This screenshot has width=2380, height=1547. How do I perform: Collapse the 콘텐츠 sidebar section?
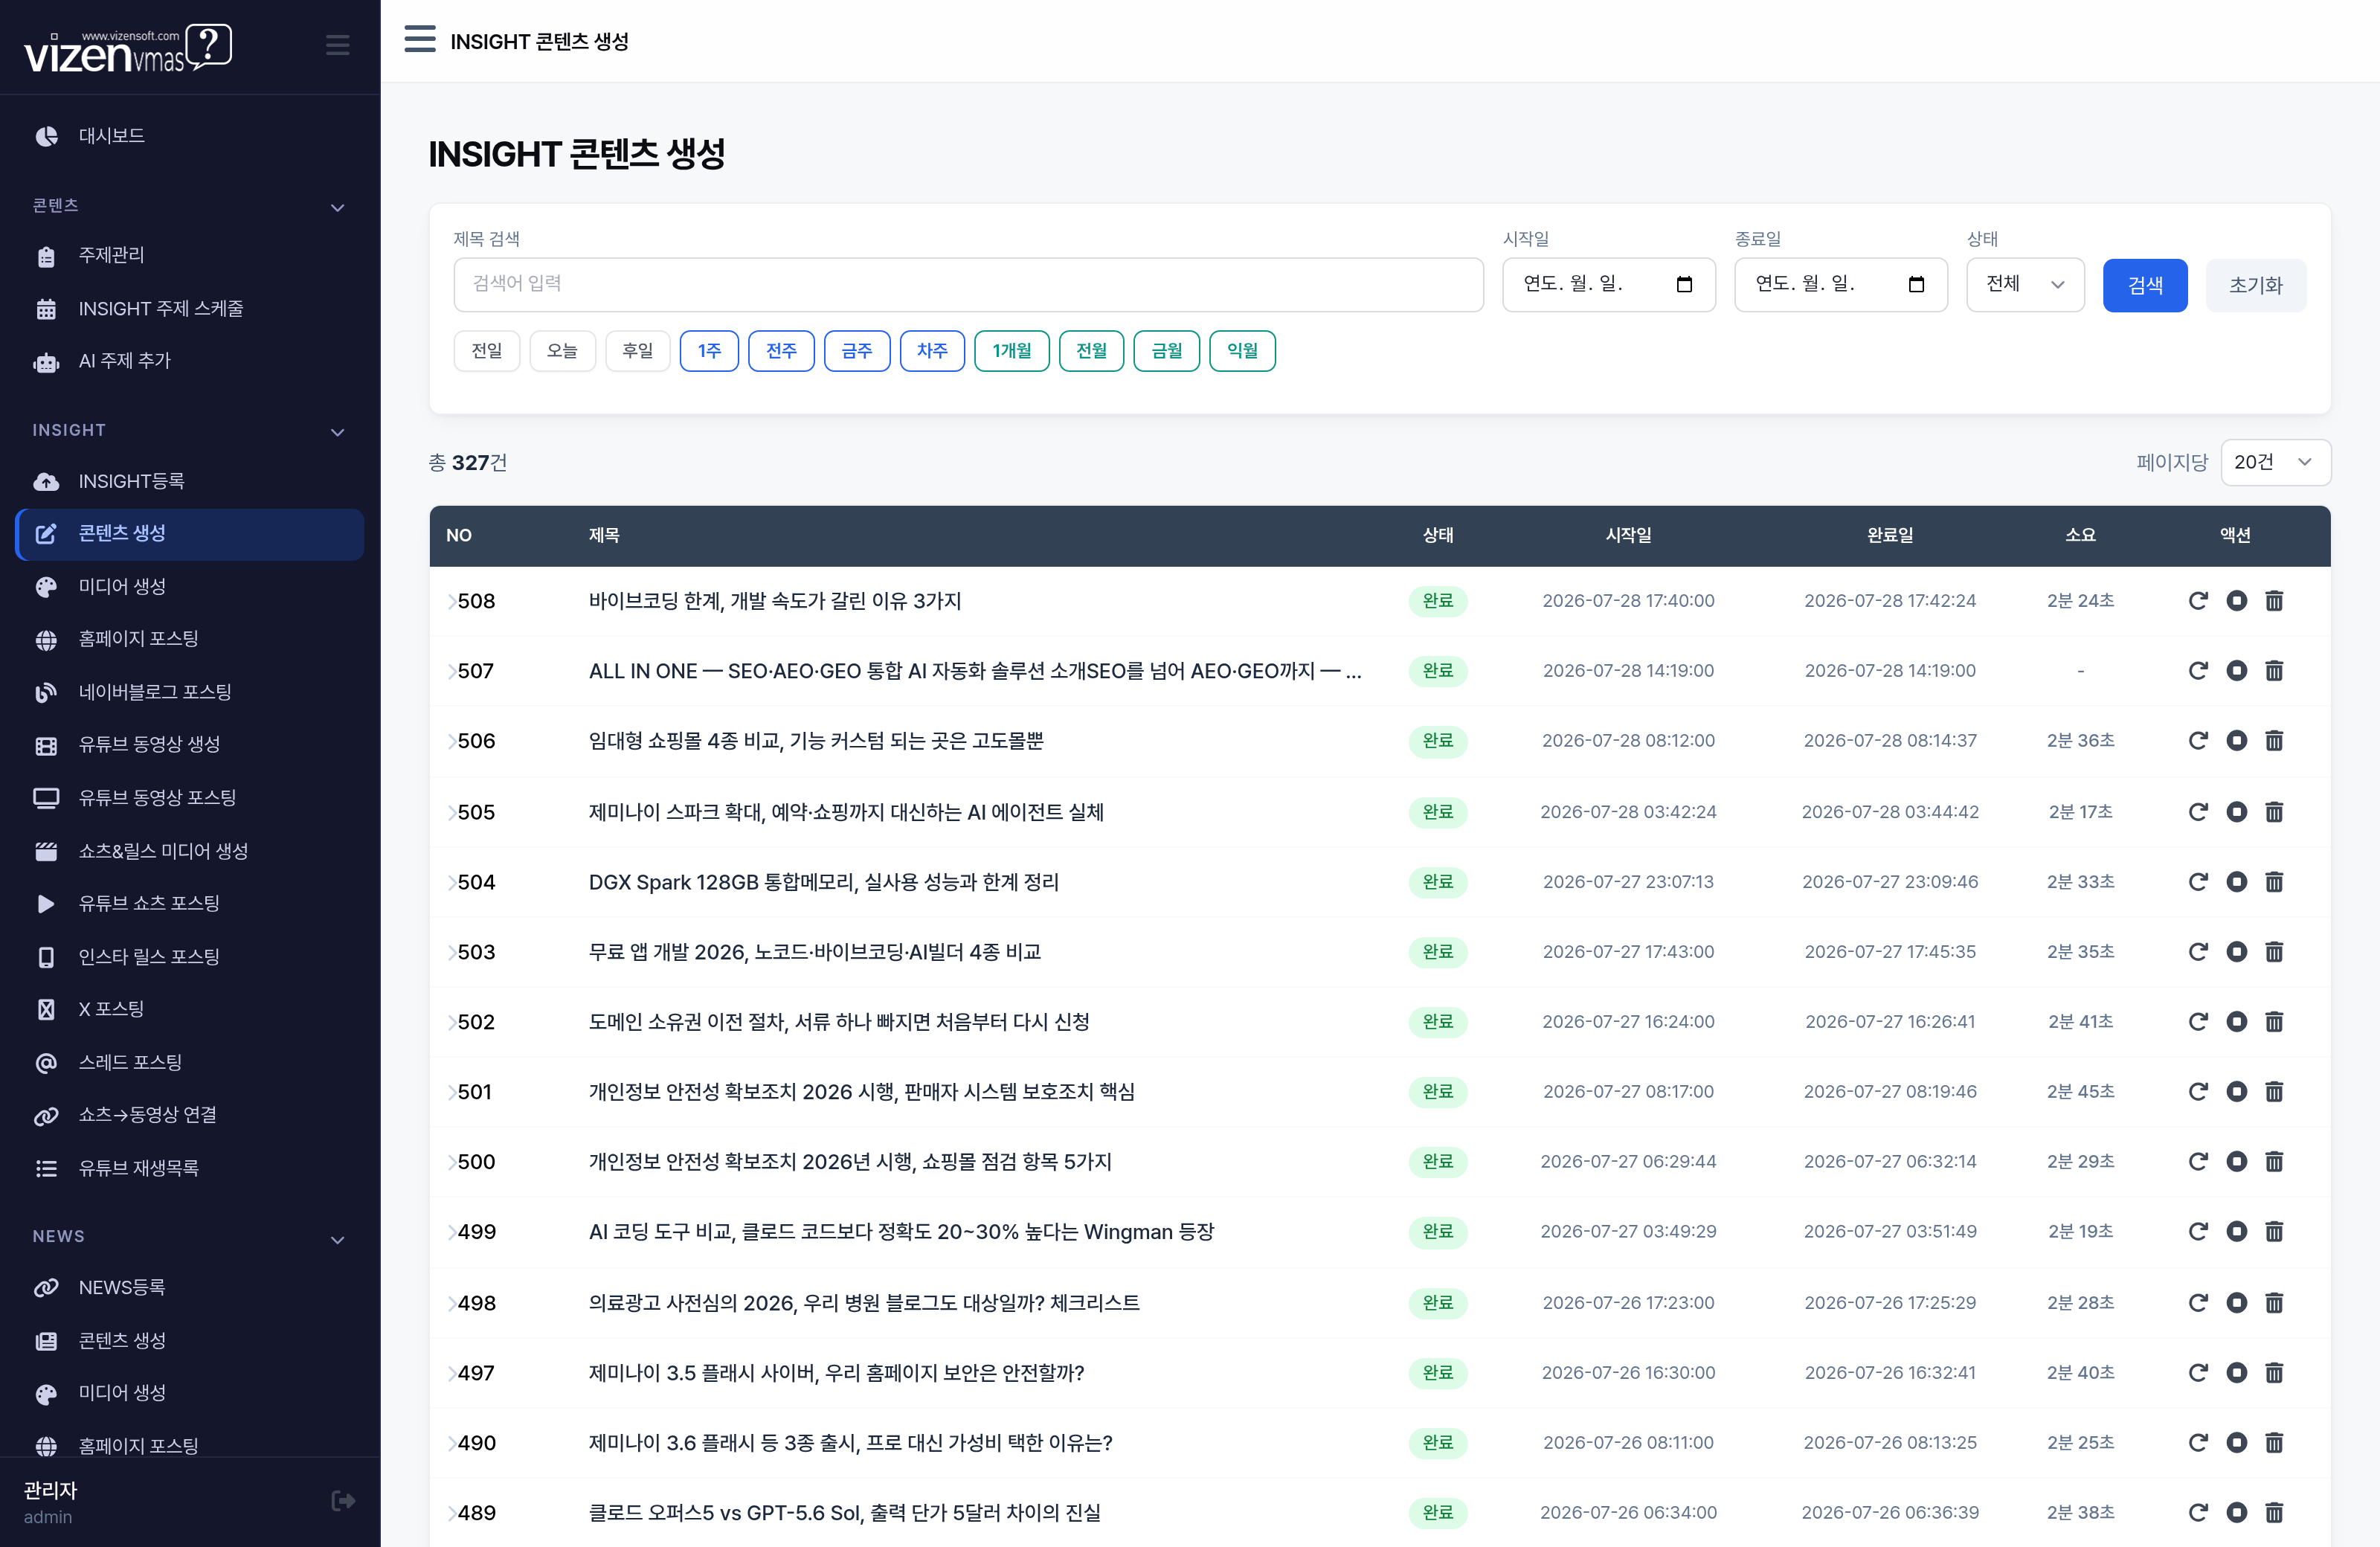(338, 208)
